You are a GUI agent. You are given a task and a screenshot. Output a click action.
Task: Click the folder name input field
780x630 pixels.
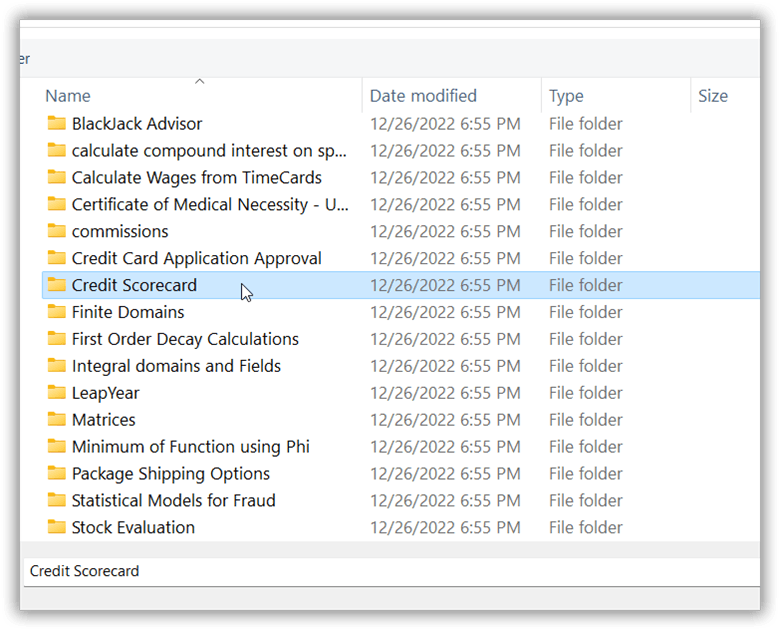[x=390, y=571]
